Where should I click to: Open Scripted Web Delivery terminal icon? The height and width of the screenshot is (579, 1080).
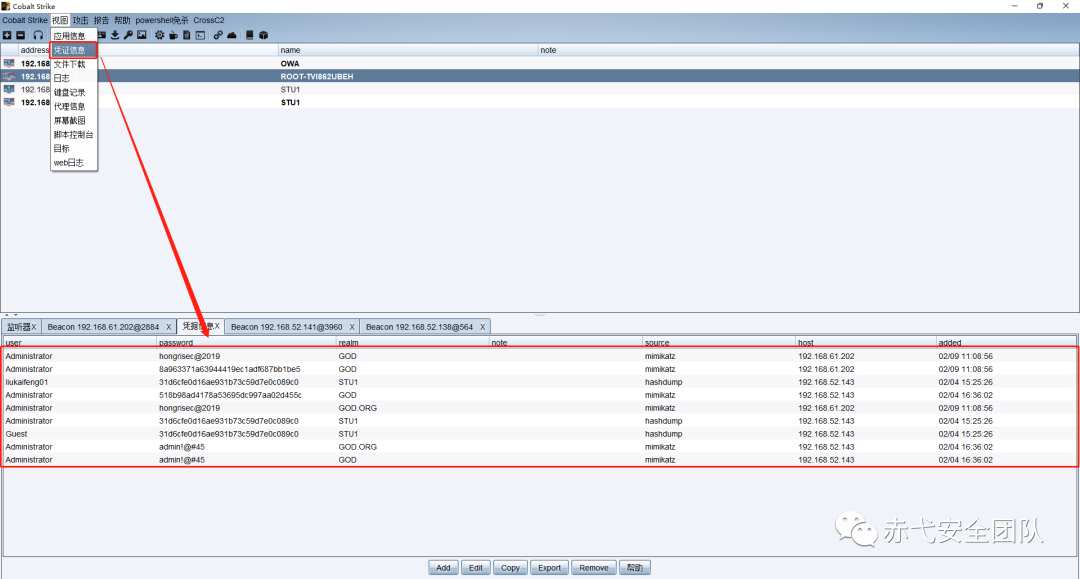(200, 35)
